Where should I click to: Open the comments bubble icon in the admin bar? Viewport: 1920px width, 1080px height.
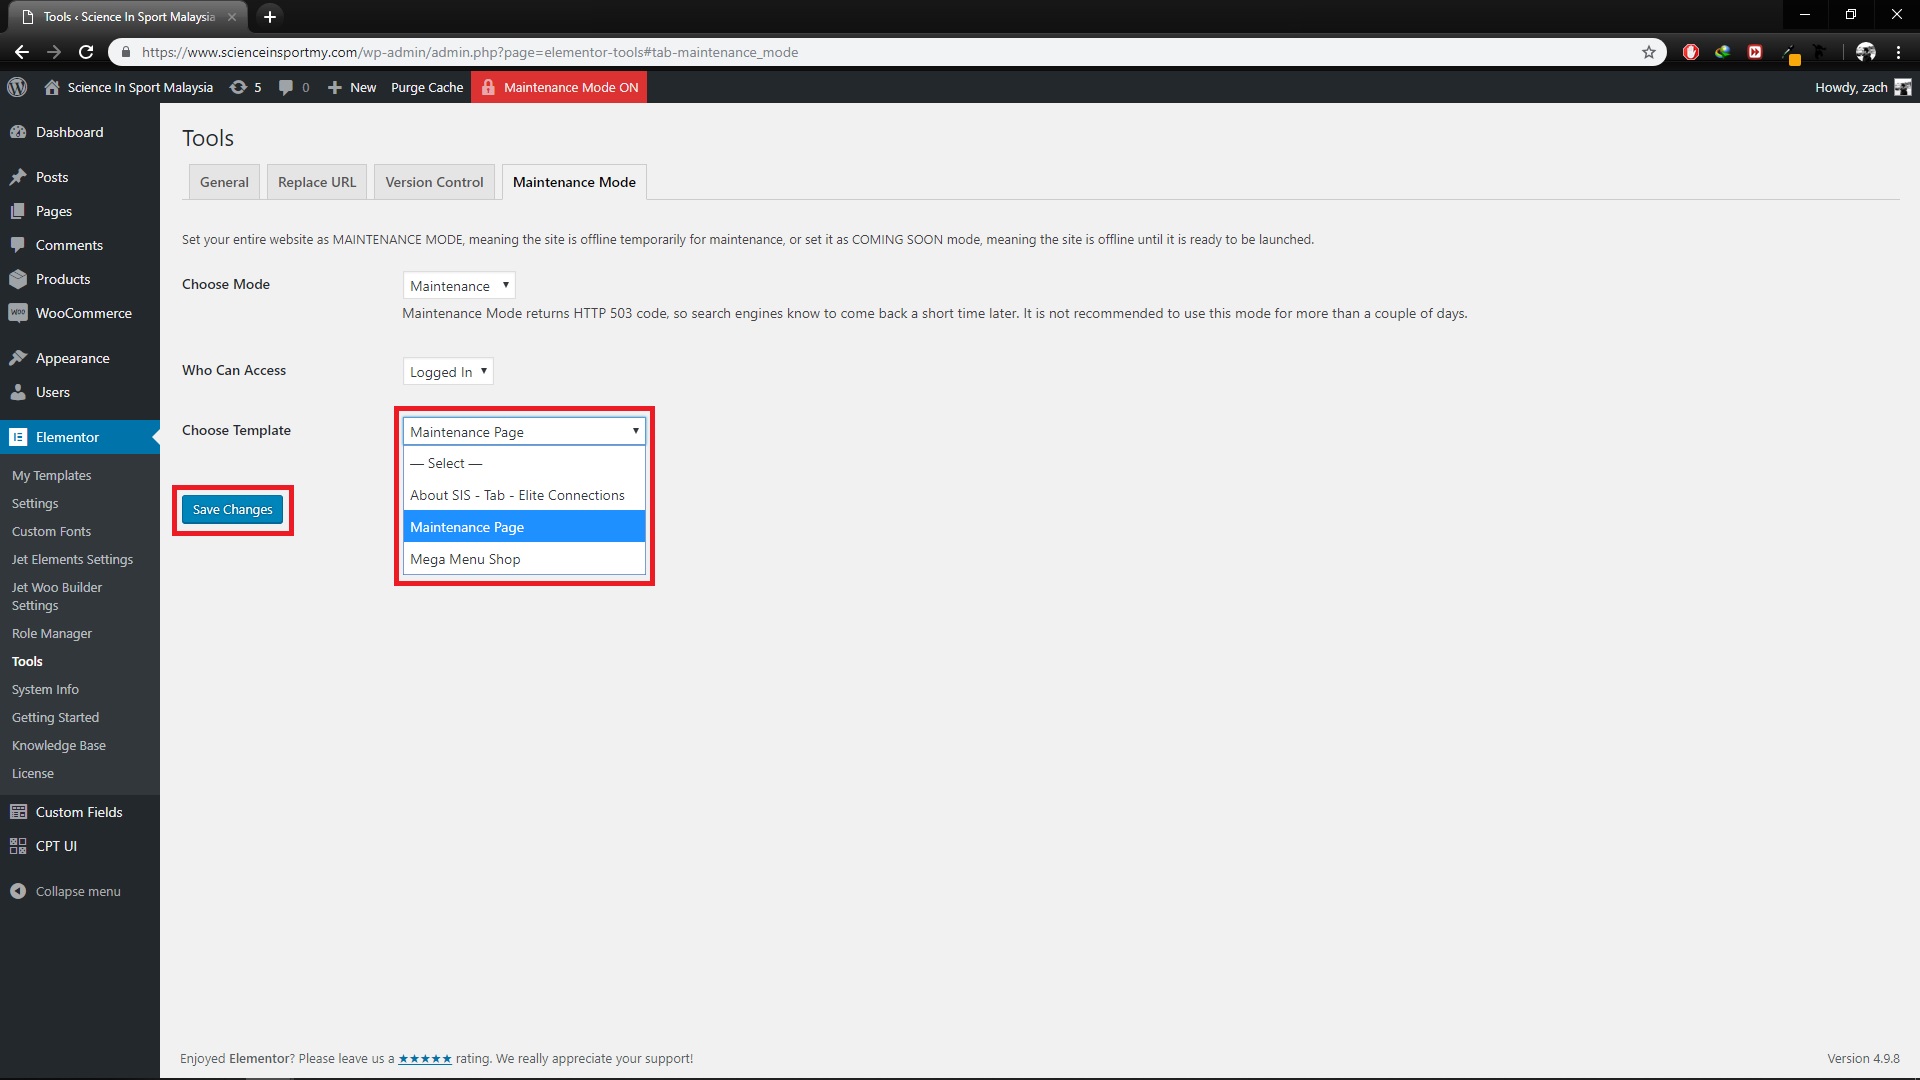point(286,87)
